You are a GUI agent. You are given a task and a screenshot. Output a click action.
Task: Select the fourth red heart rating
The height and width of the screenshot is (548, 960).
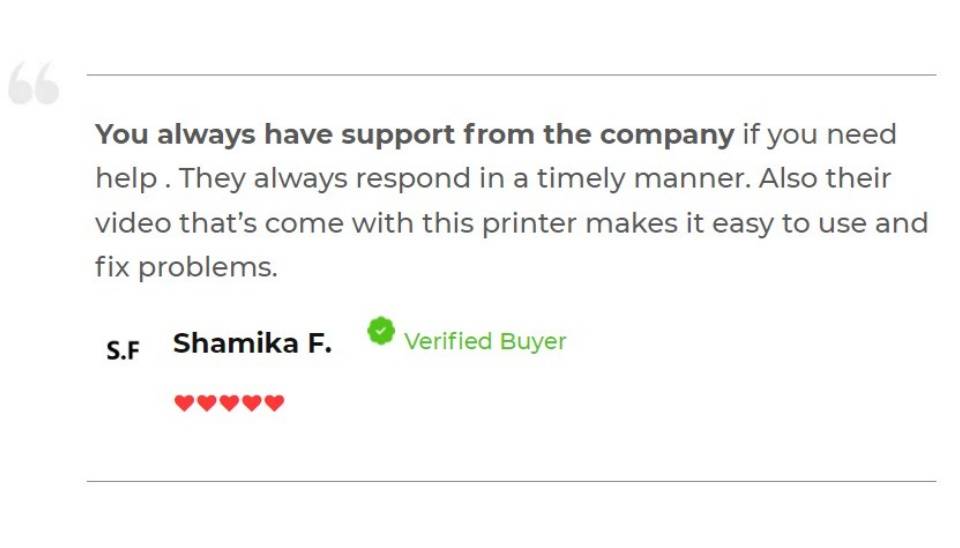click(252, 403)
